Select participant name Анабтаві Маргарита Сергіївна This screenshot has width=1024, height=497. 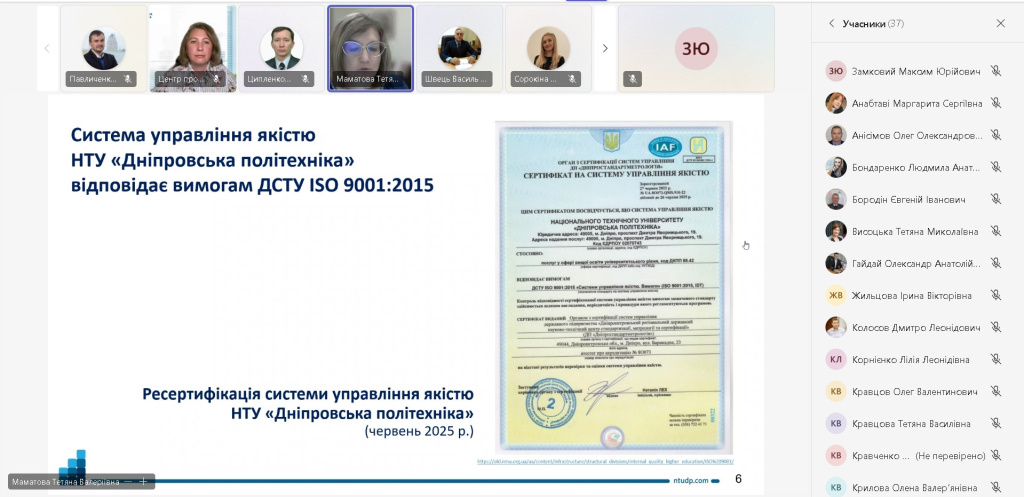917,103
